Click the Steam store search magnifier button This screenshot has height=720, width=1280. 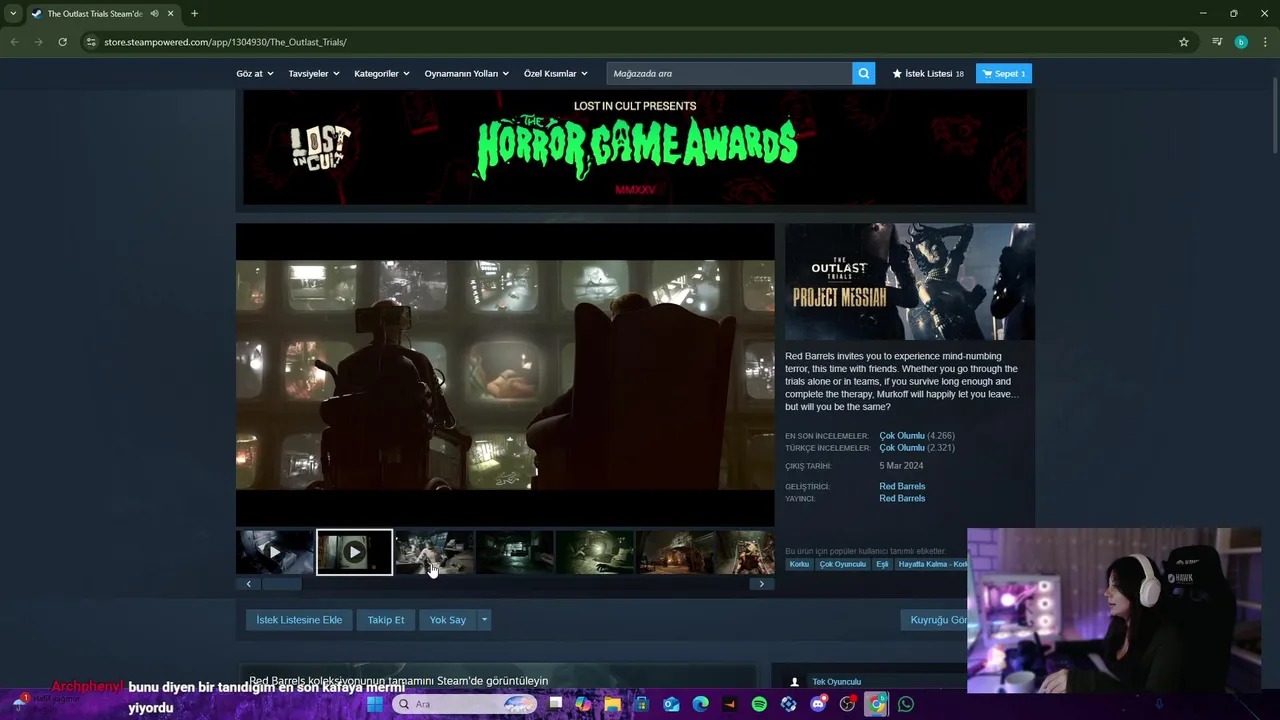pyautogui.click(x=863, y=73)
